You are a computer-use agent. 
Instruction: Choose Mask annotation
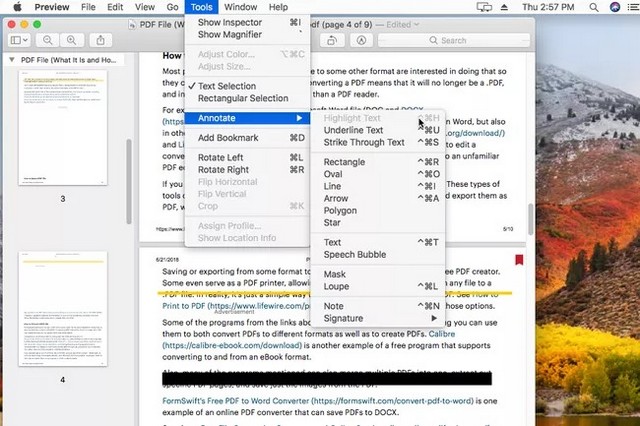tap(378, 274)
